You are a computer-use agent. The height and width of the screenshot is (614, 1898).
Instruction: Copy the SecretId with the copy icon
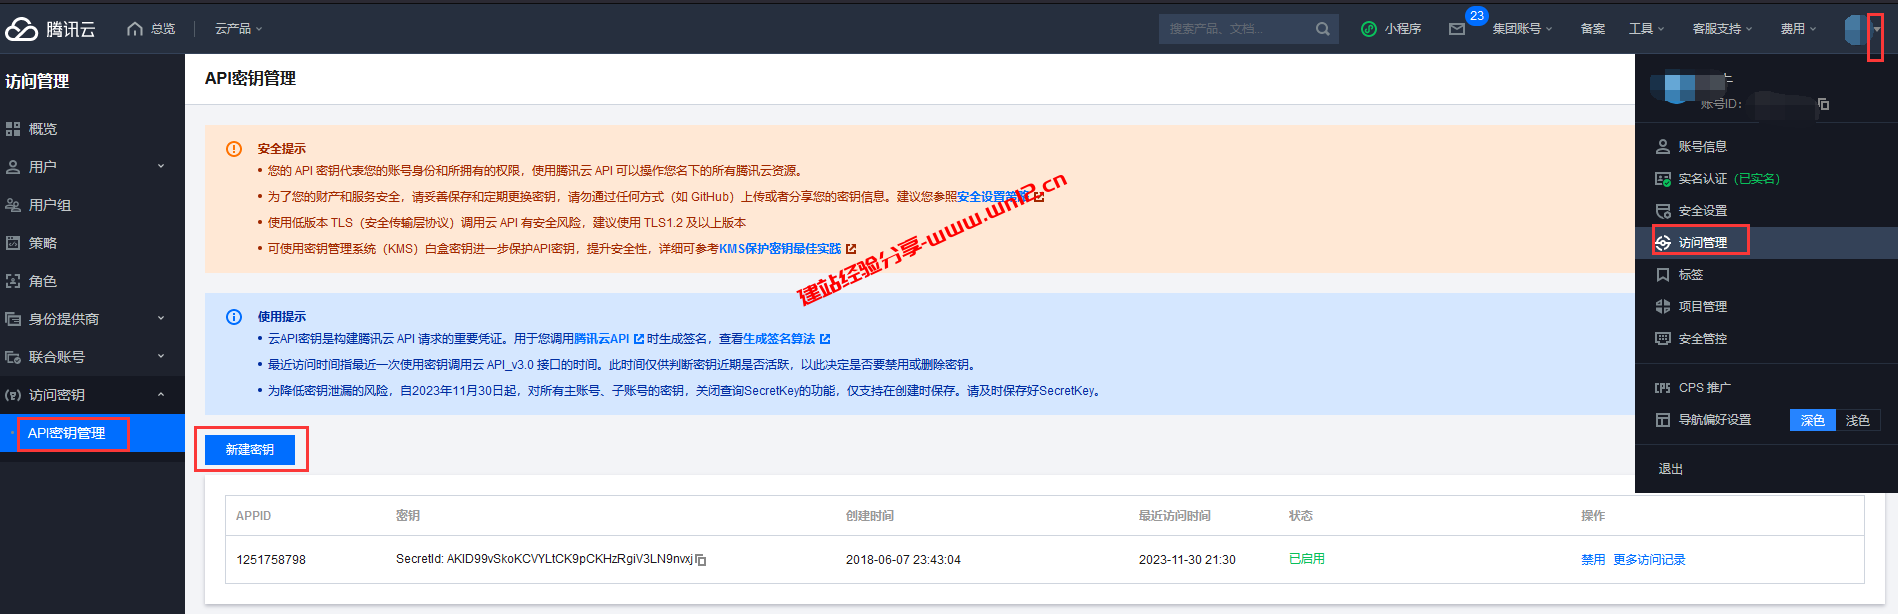coord(700,560)
